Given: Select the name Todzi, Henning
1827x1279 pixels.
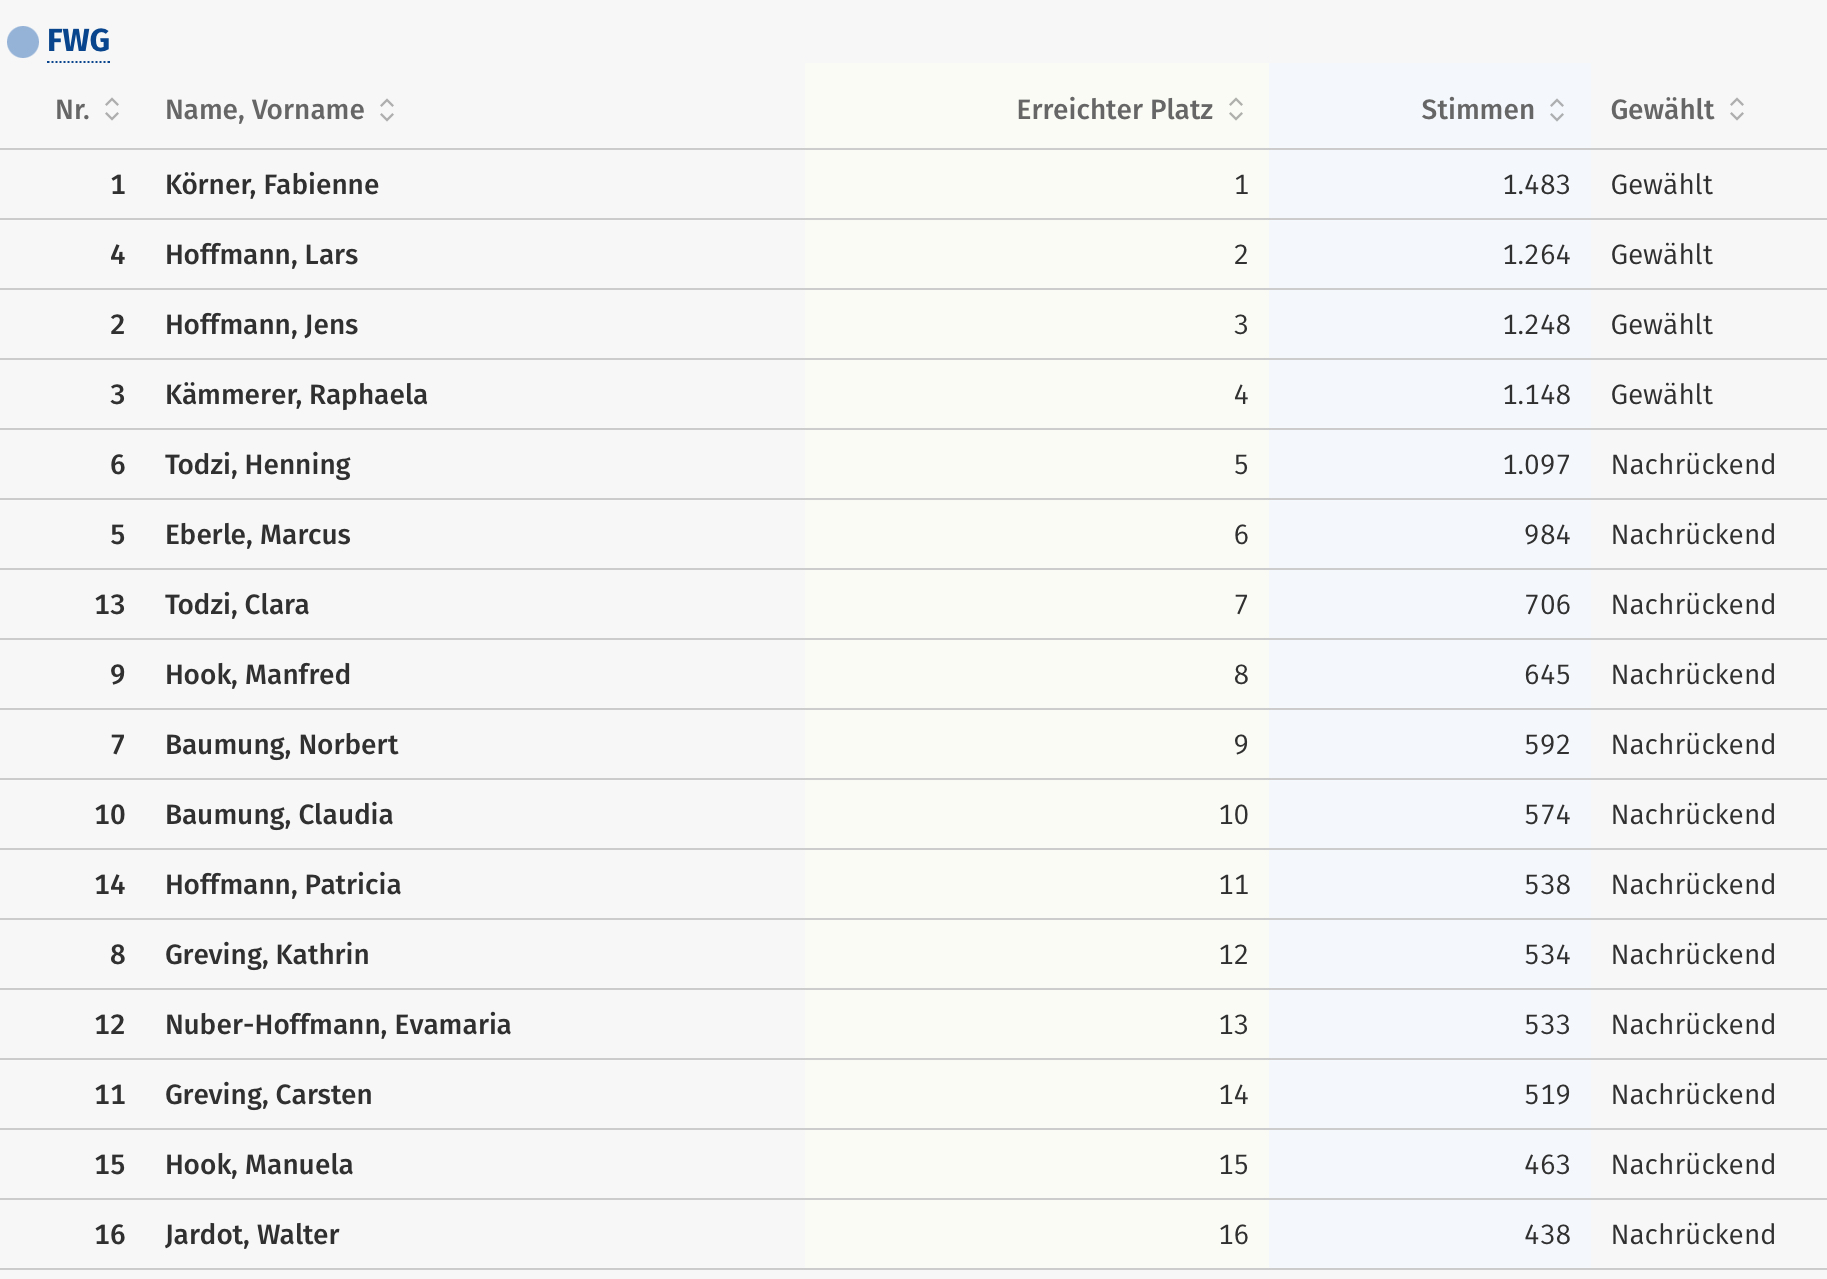Looking at the screenshot, I should pos(258,465).
